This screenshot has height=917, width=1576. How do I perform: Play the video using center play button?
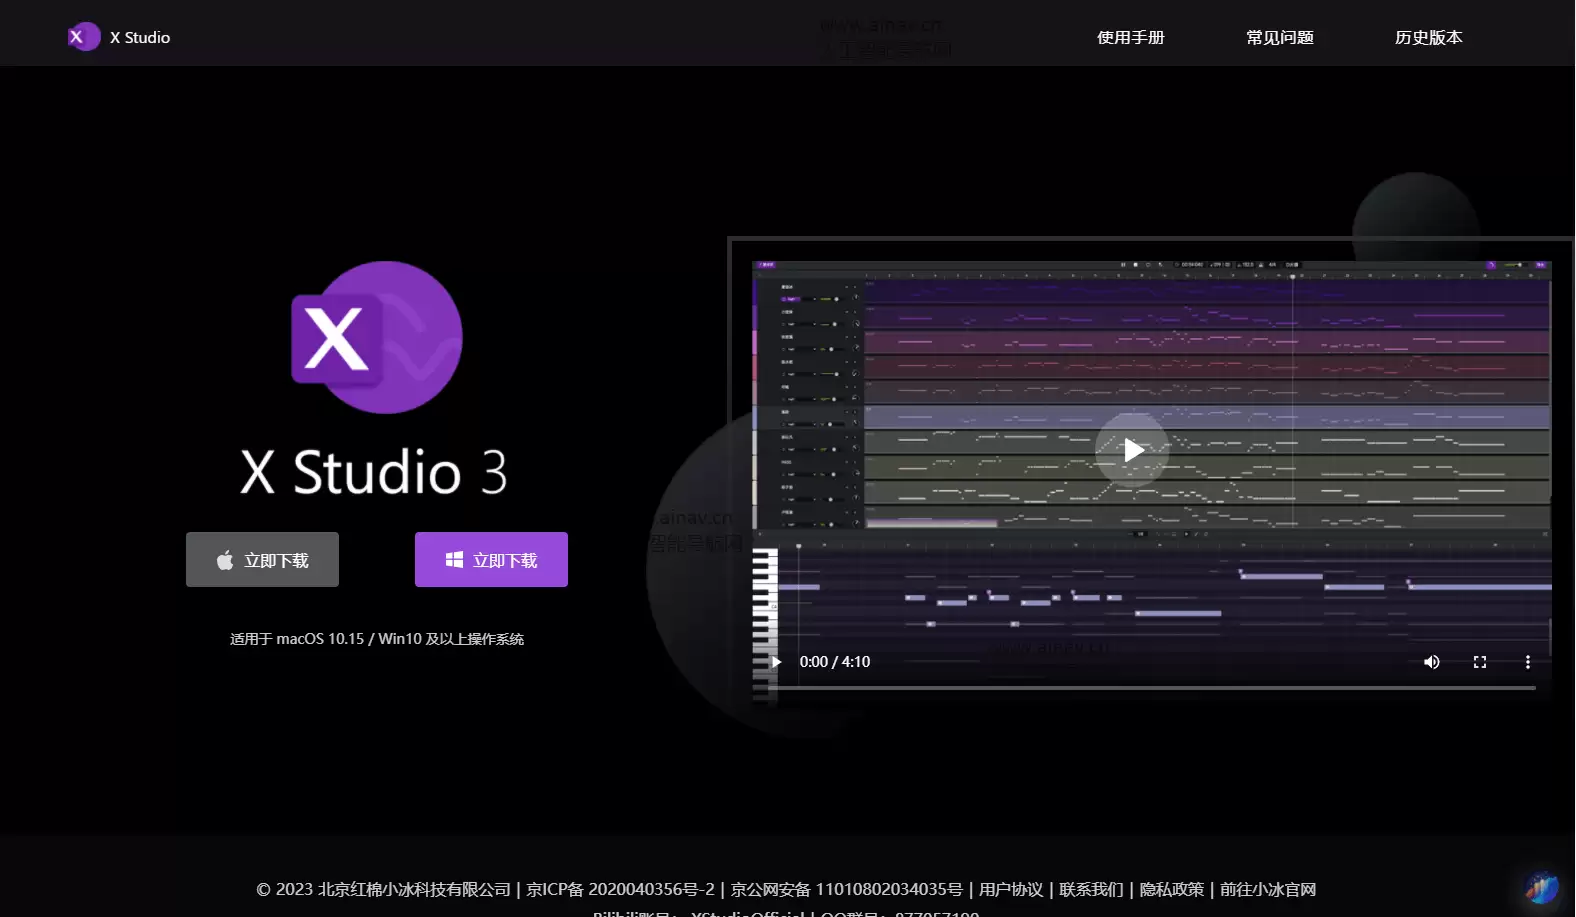point(1132,450)
